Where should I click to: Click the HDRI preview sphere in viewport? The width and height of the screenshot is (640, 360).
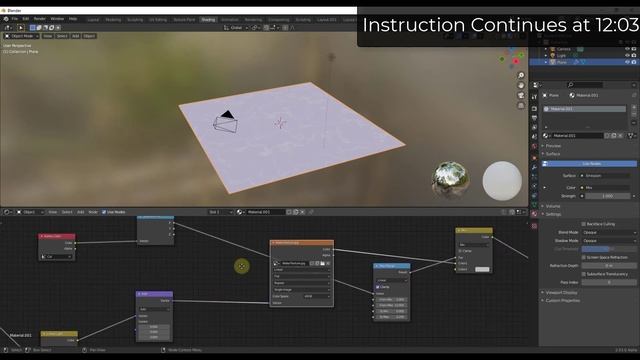451,180
